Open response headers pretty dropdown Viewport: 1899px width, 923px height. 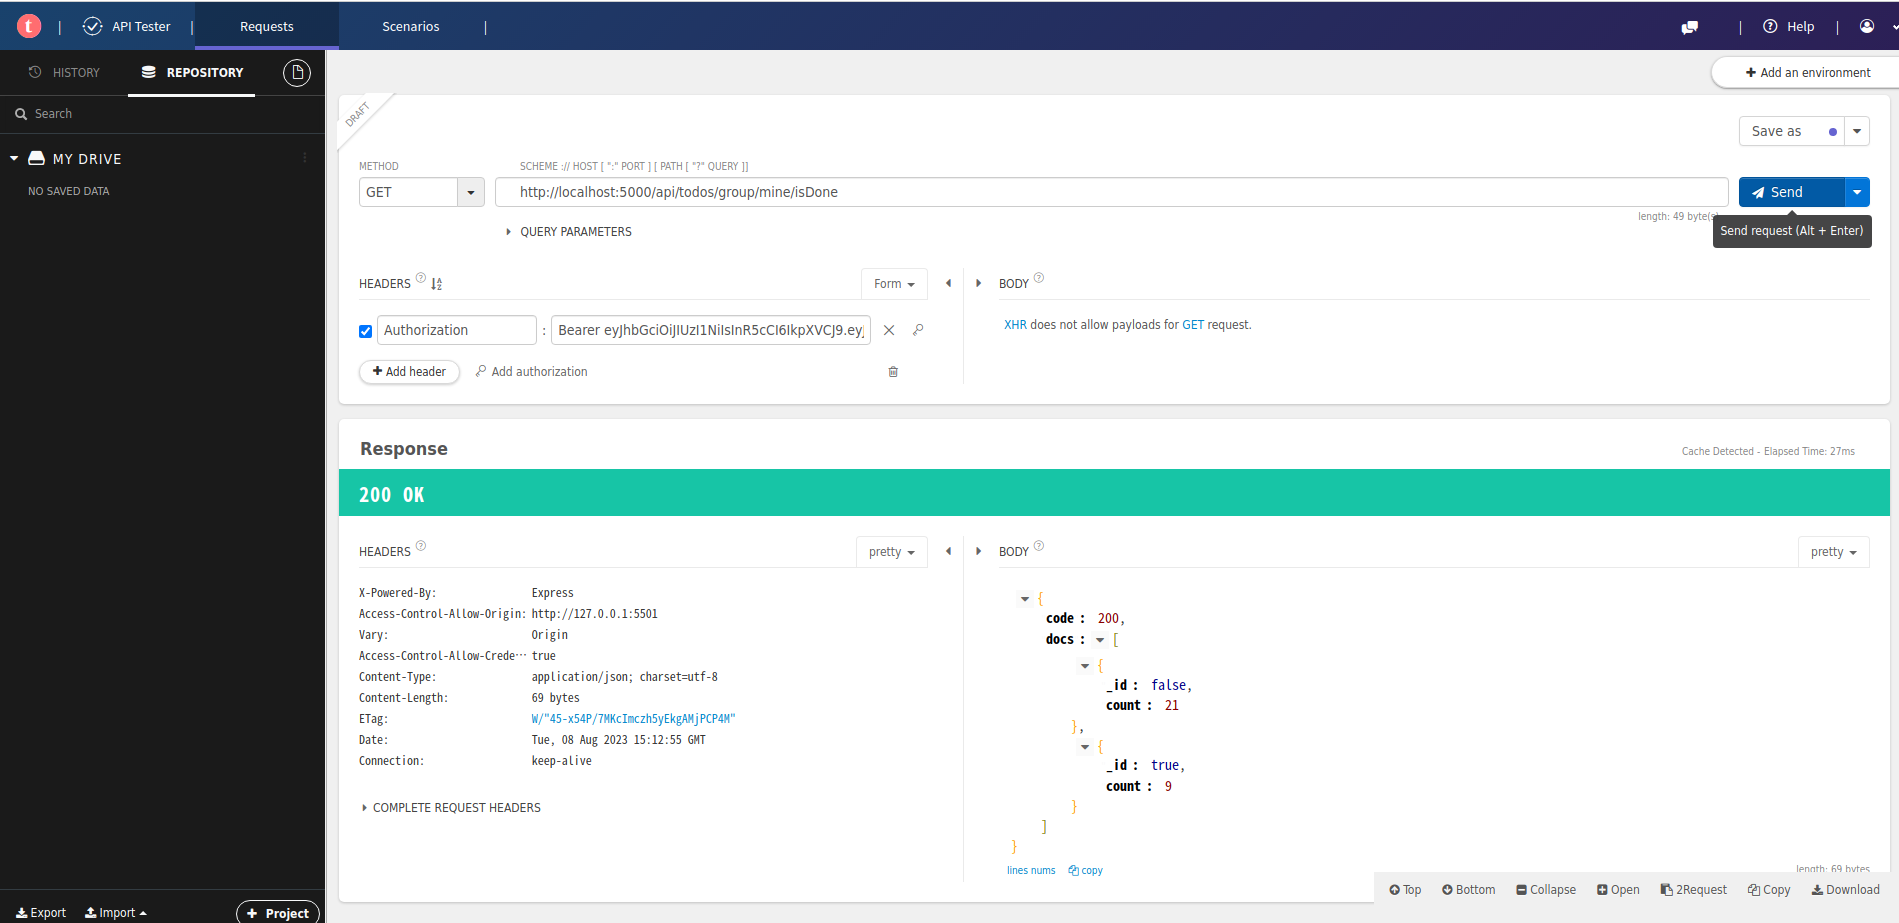click(892, 552)
